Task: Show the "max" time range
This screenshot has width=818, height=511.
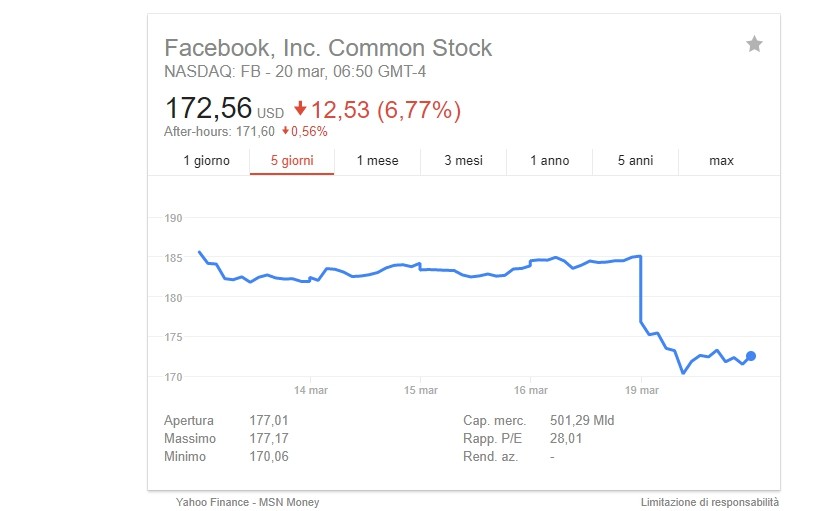Action: point(721,161)
